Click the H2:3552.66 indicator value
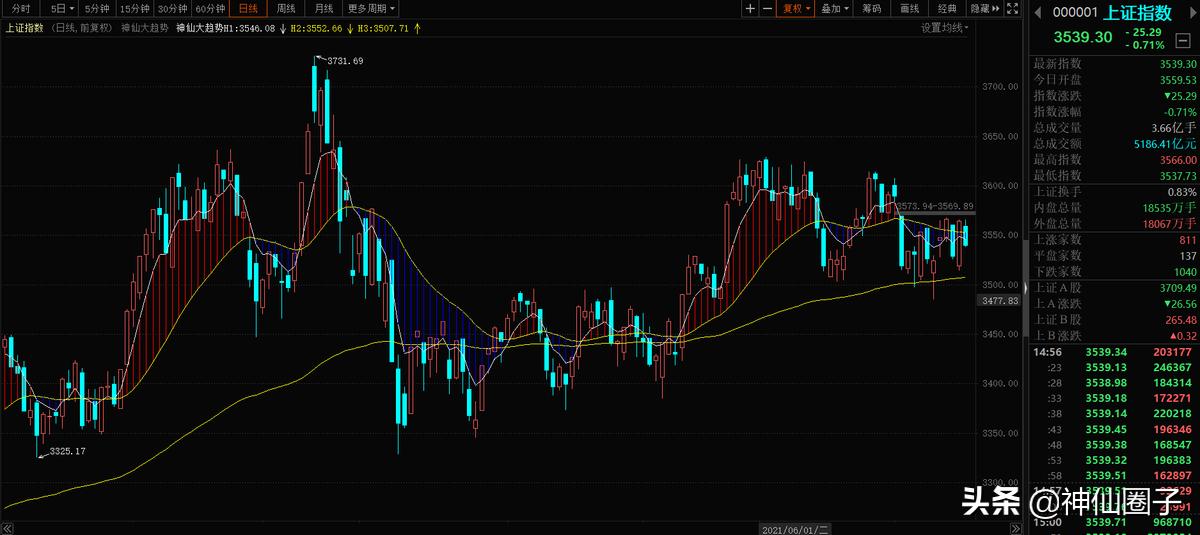Viewport: 1200px width, 535px height. pos(317,28)
